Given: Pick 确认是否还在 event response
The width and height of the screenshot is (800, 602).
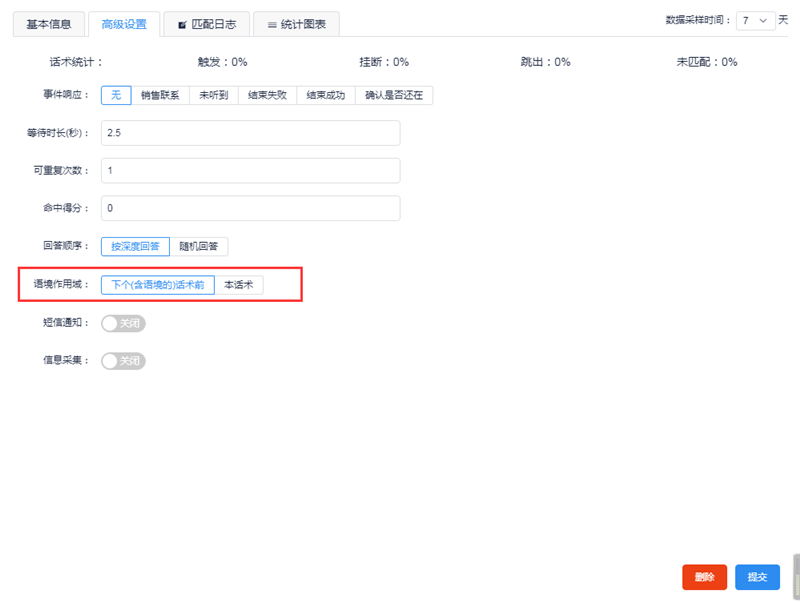Looking at the screenshot, I should (393, 95).
